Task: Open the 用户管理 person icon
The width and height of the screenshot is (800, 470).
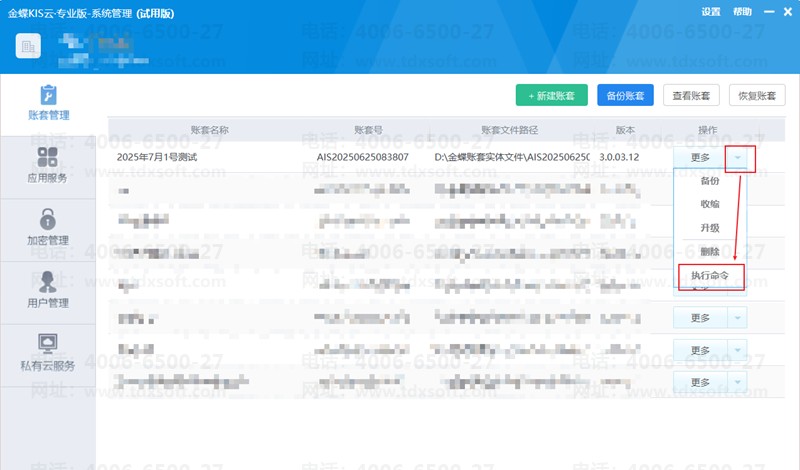Action: [47, 281]
